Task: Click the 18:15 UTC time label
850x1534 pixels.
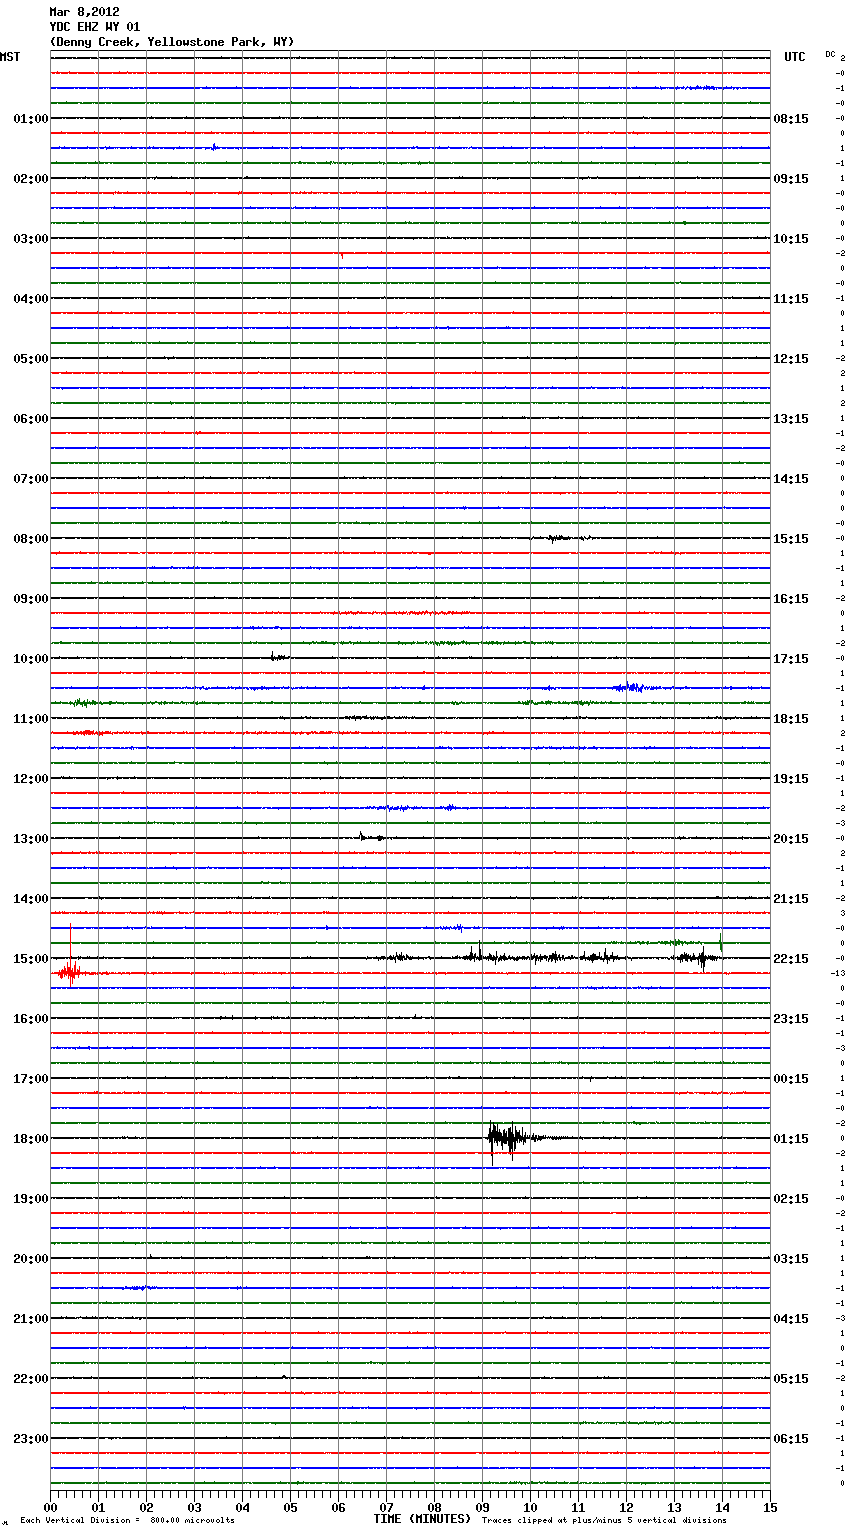Action: [x=791, y=719]
